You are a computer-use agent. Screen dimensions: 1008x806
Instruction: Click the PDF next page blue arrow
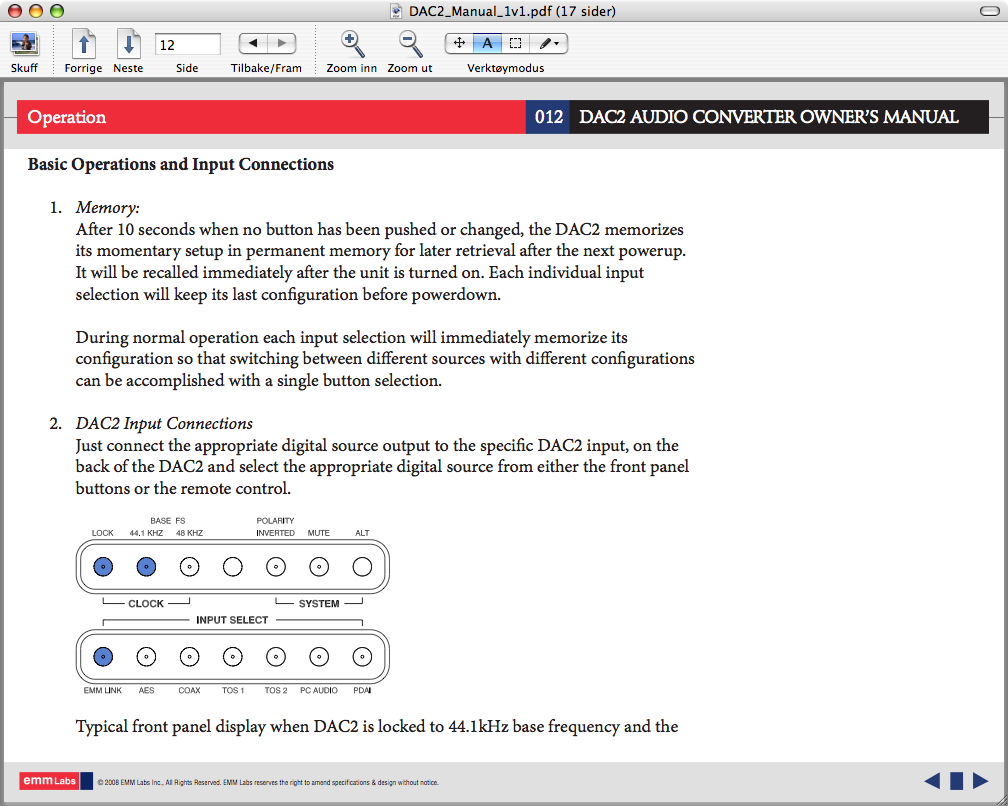[x=980, y=781]
